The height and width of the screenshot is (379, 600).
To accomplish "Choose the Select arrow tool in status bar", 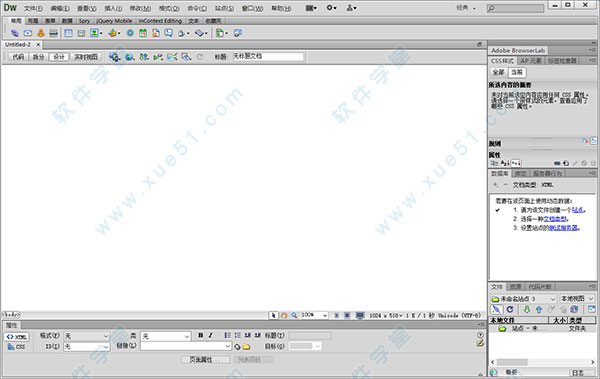I will pos(273,315).
